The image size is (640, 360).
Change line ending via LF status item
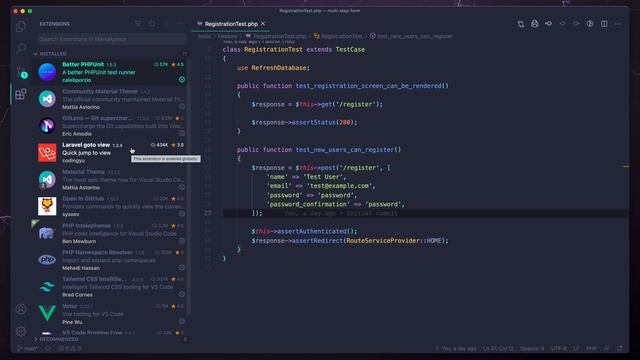[576, 348]
